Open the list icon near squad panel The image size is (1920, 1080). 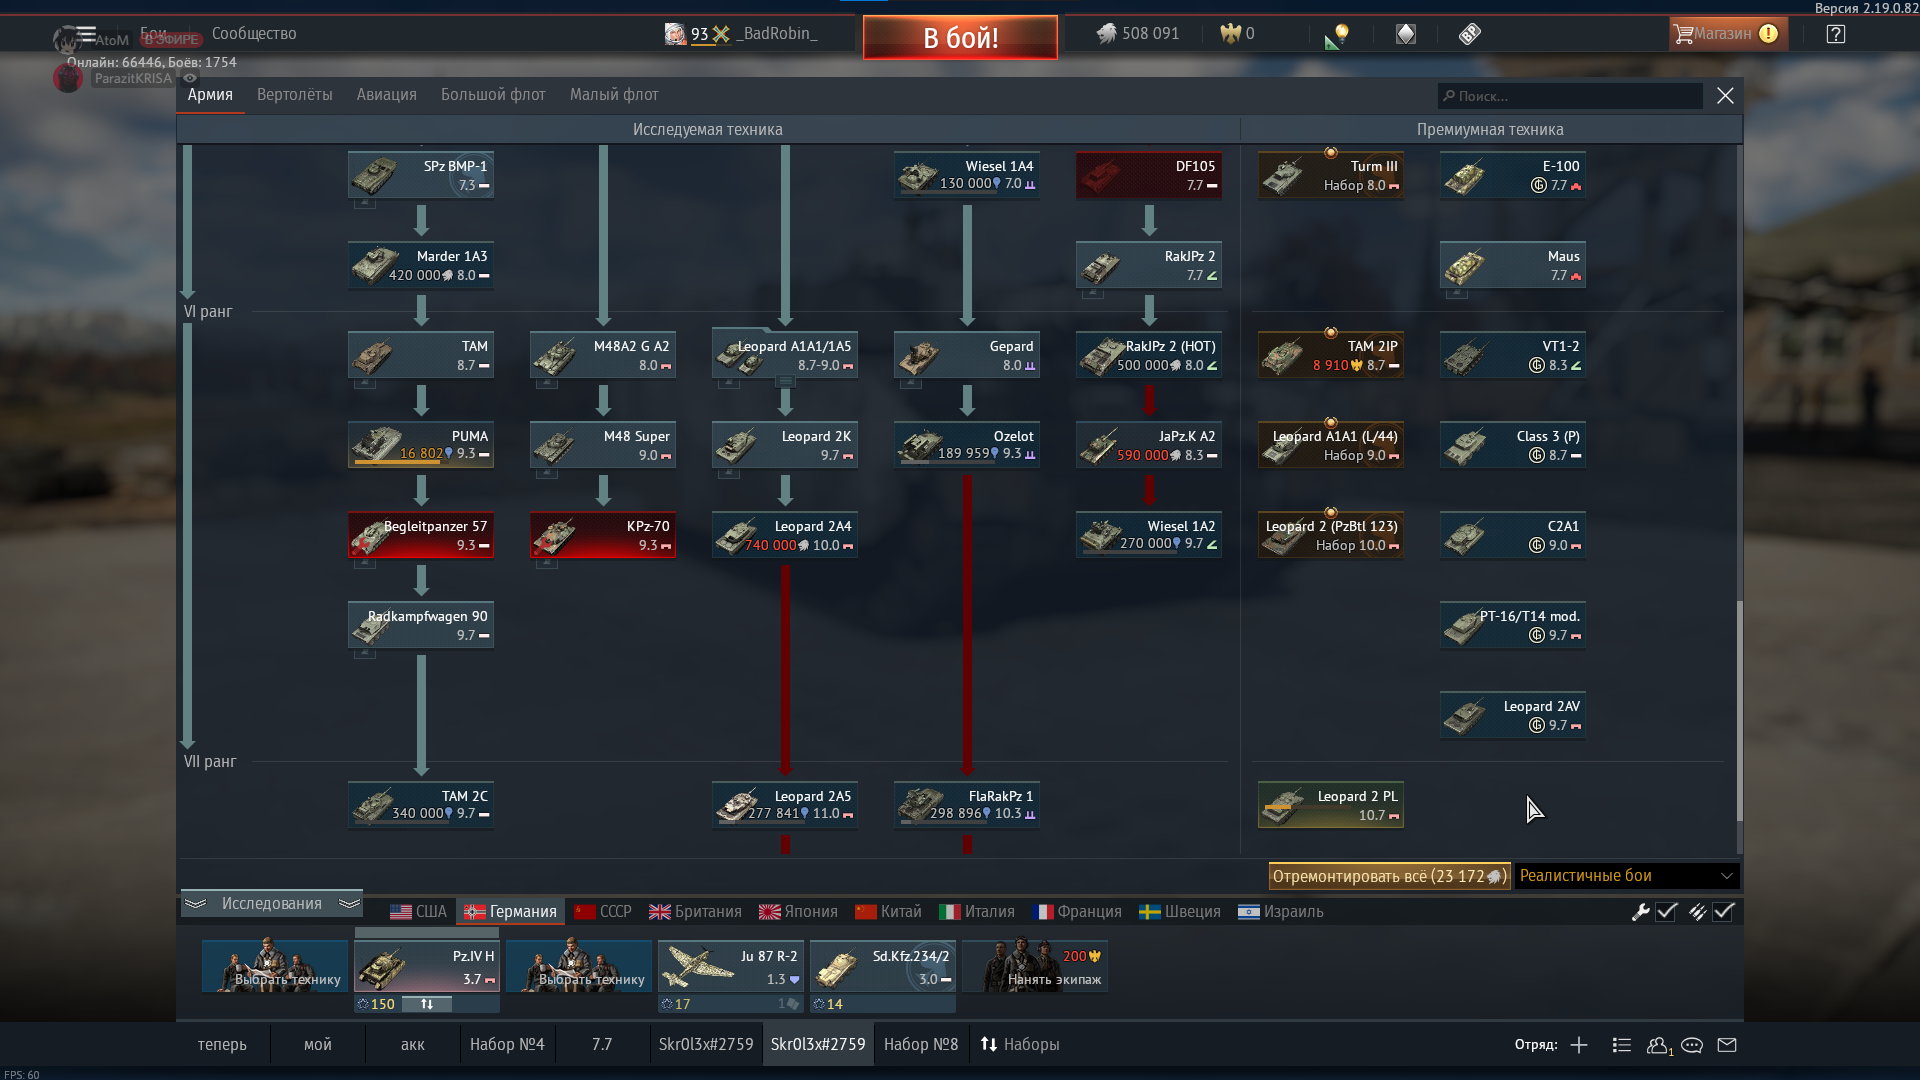[1622, 1045]
